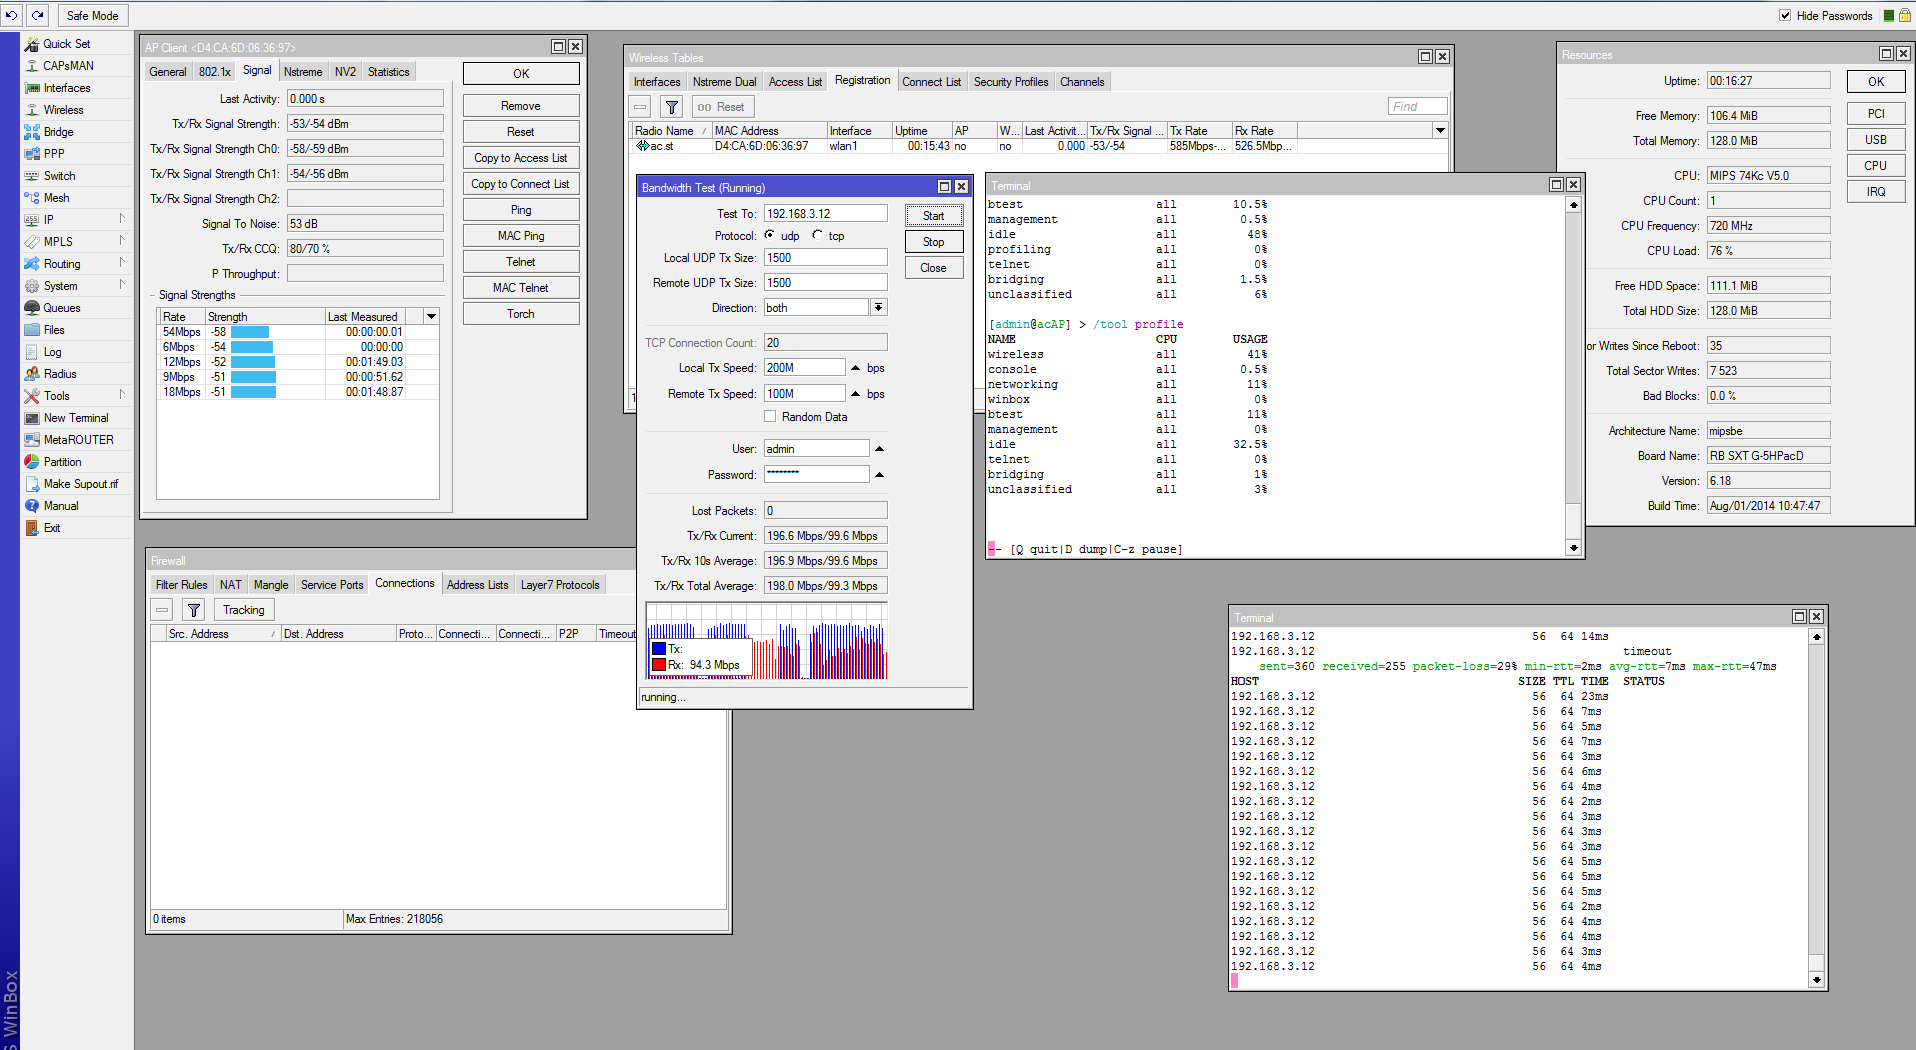Click Stop in Bandwidth Test
Image resolution: width=1916 pixels, height=1050 pixels.
(934, 242)
